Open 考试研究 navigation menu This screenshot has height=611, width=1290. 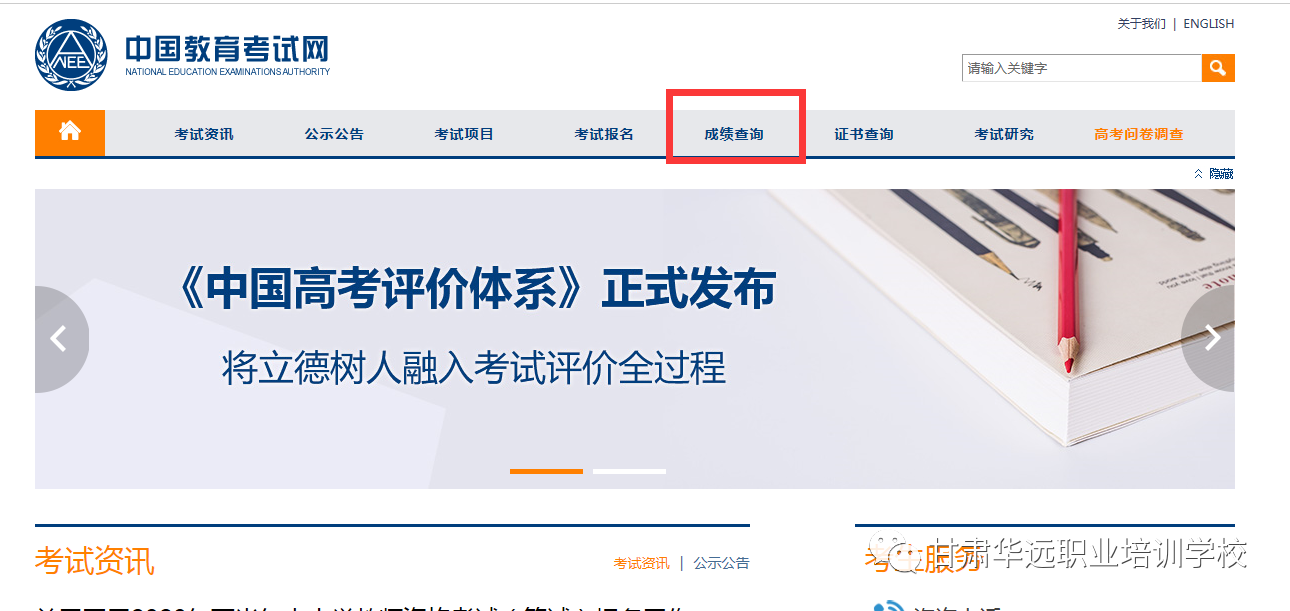(1004, 134)
